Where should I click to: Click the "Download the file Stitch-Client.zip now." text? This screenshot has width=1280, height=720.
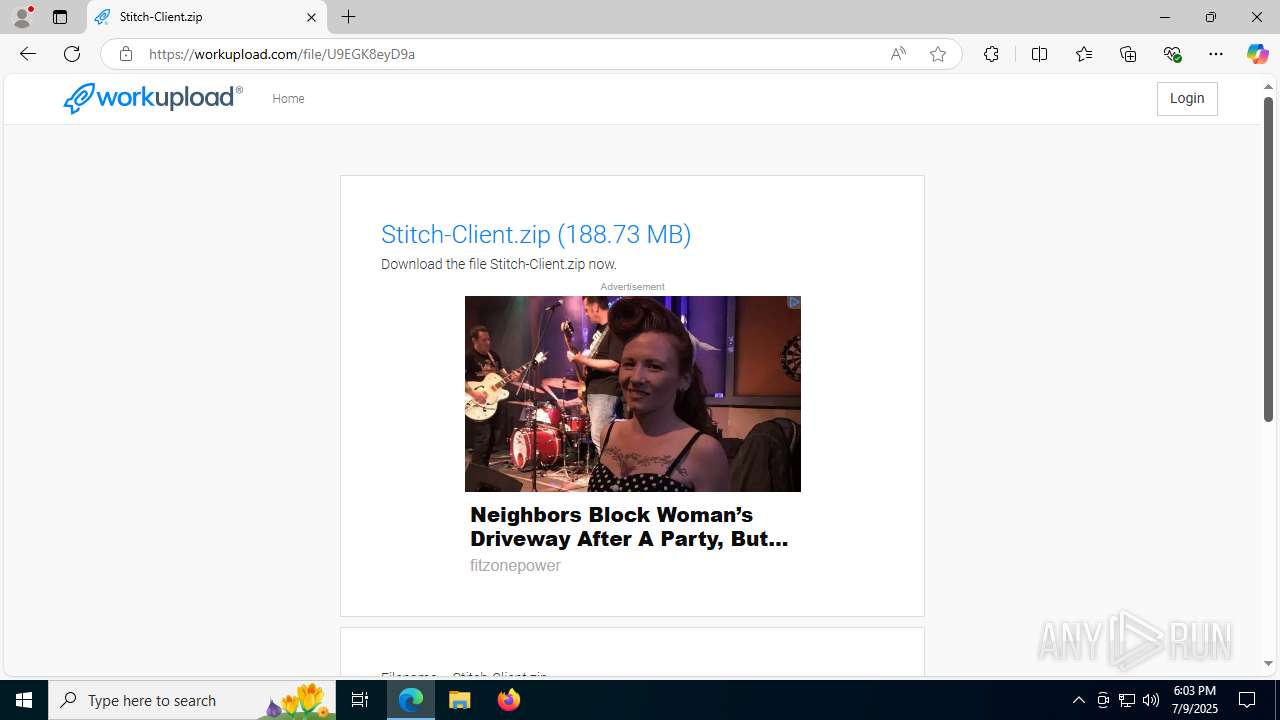pos(499,264)
